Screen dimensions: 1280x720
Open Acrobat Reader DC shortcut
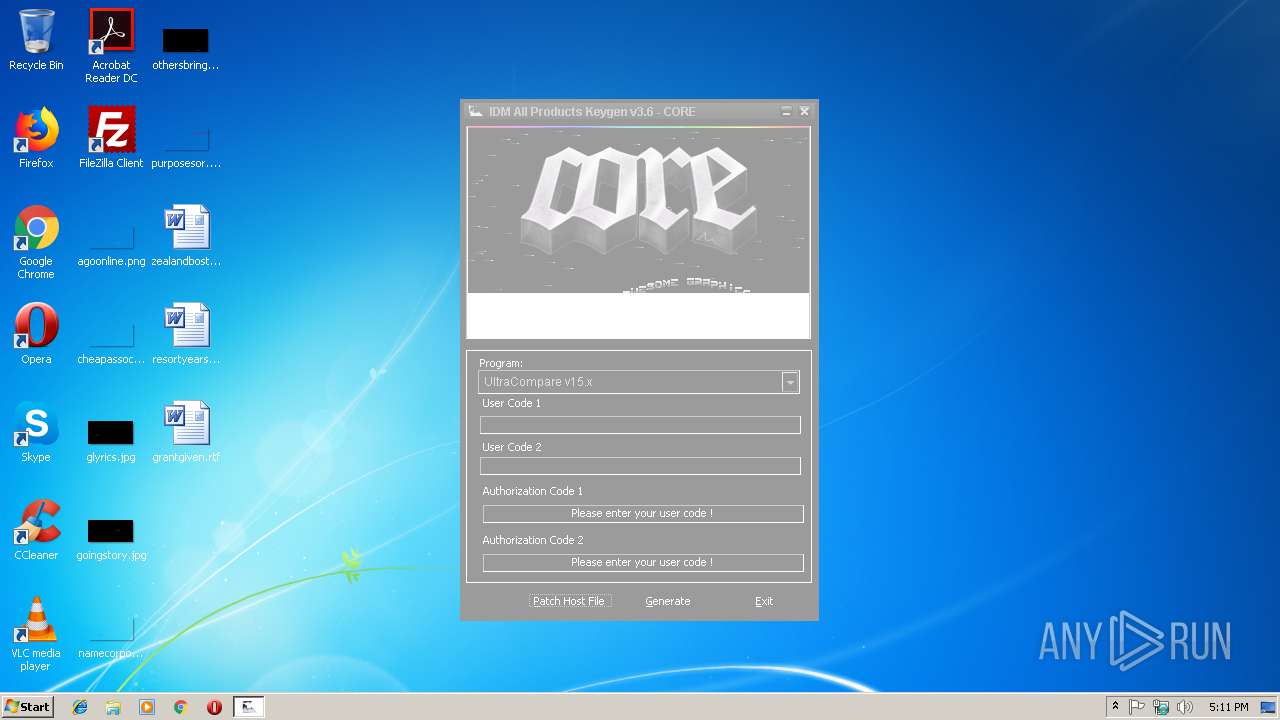point(111,46)
